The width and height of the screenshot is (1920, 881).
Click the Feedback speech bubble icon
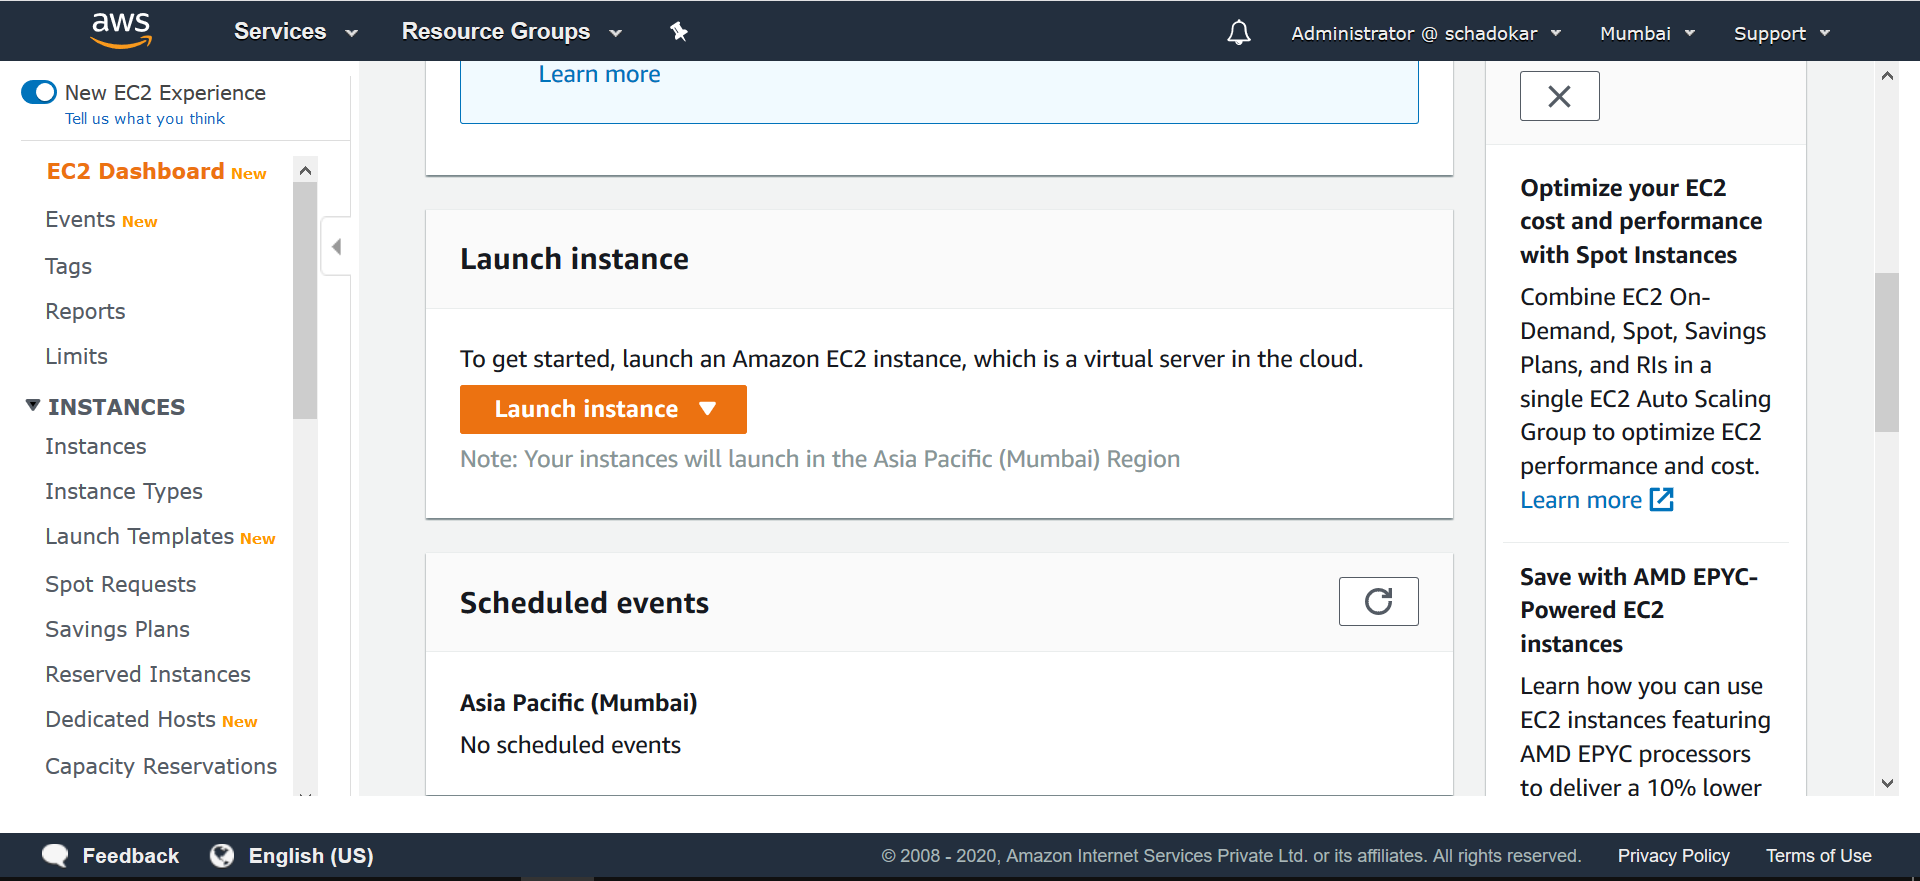[x=55, y=855]
